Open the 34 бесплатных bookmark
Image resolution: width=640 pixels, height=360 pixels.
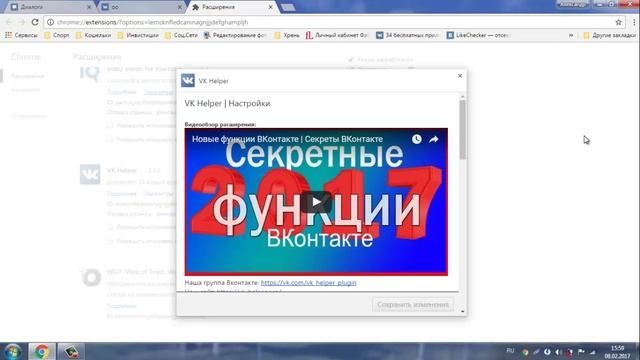(407, 36)
